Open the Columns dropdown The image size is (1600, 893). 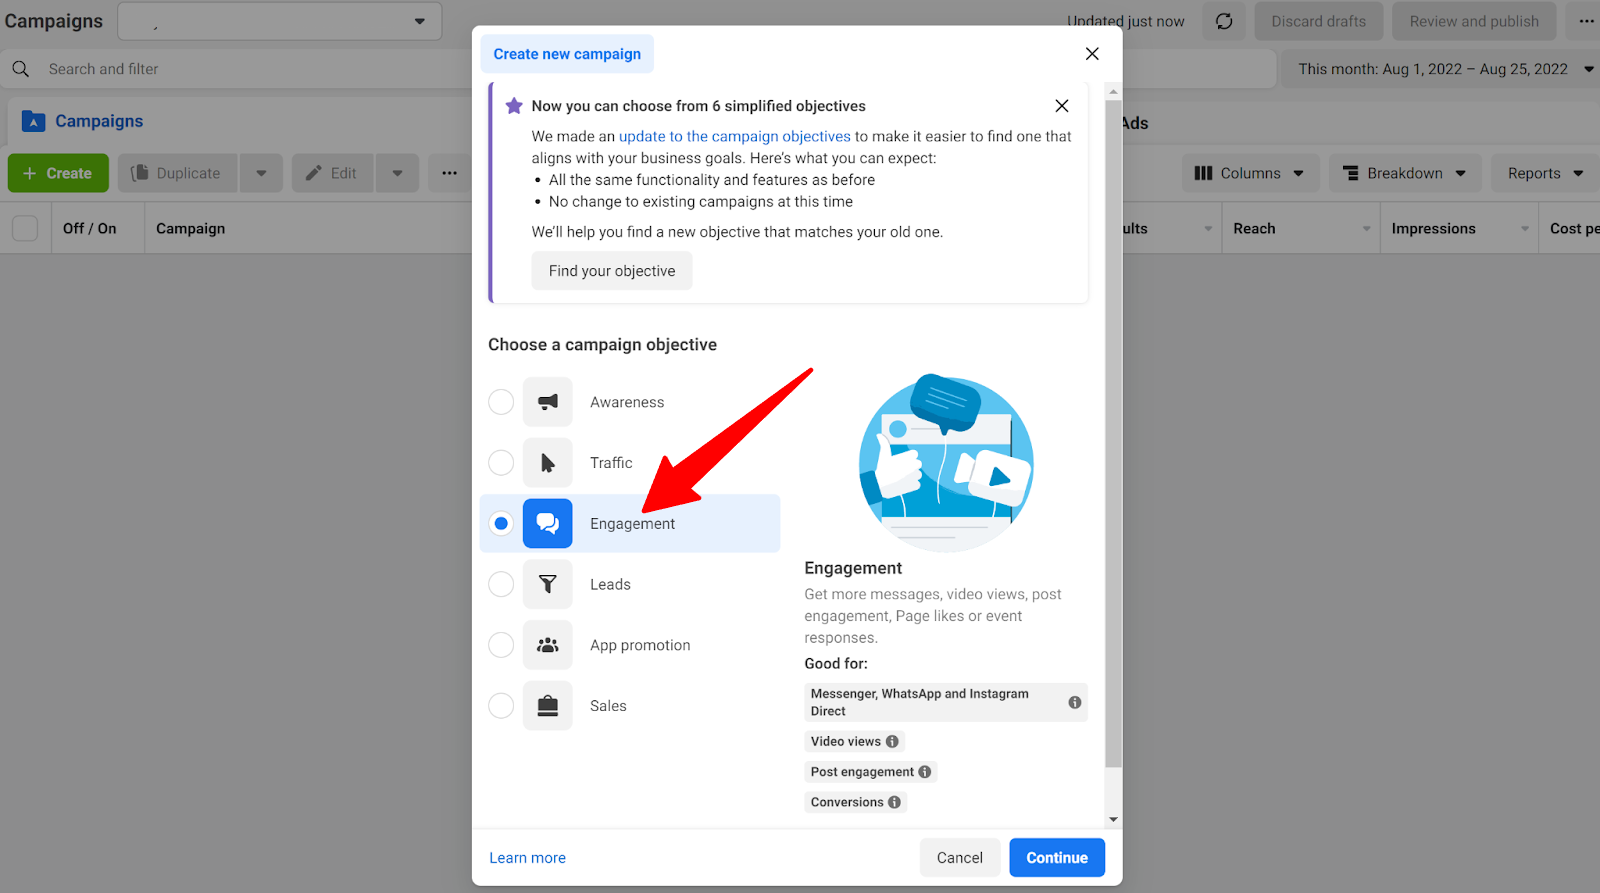(1250, 173)
